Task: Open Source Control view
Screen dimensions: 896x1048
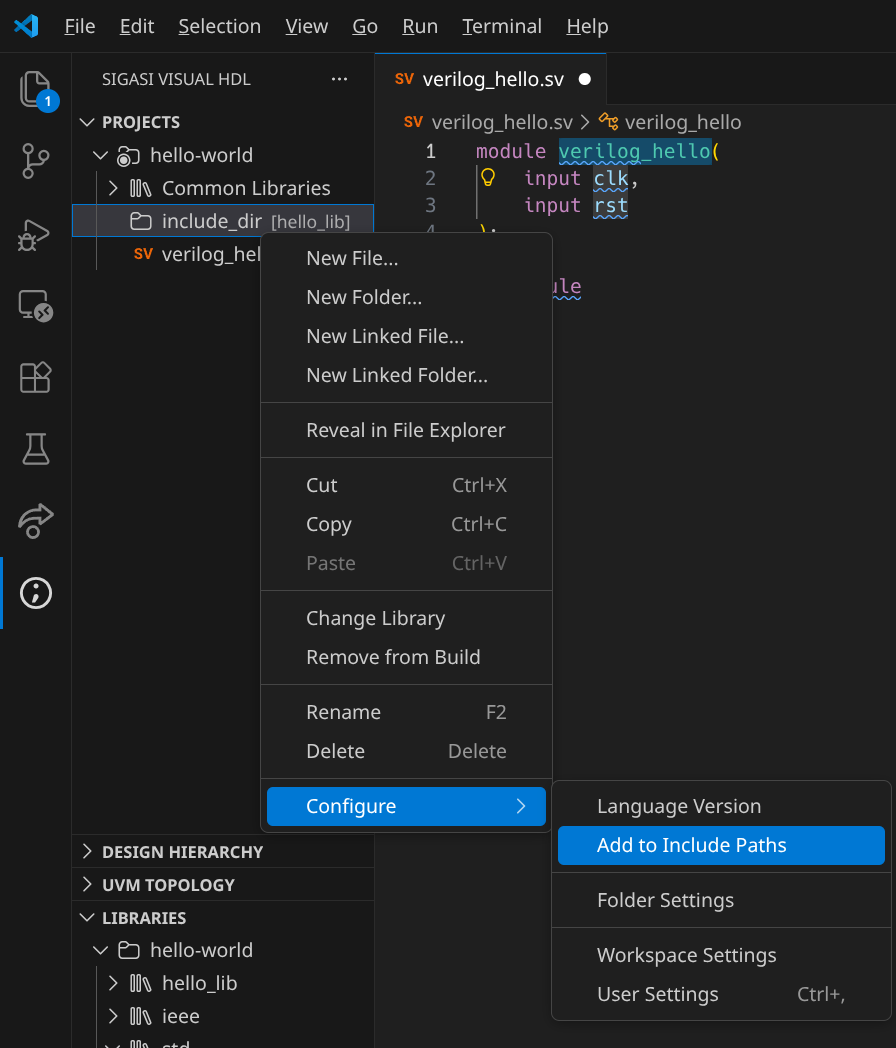Action: pos(35,161)
